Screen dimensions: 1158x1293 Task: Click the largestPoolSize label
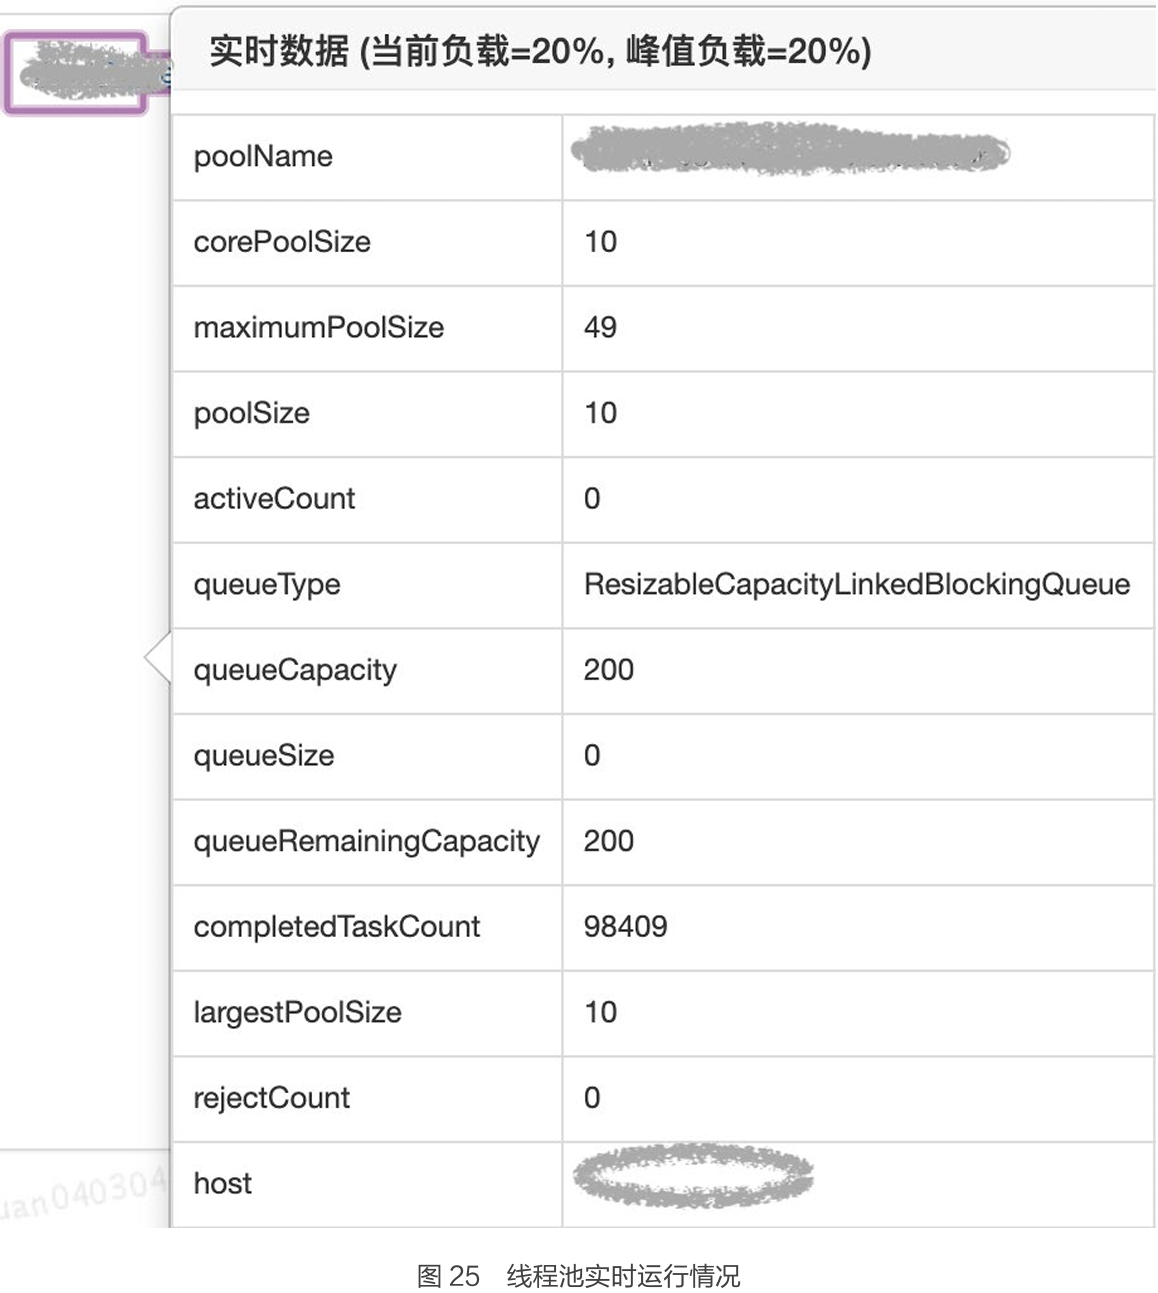(297, 1013)
